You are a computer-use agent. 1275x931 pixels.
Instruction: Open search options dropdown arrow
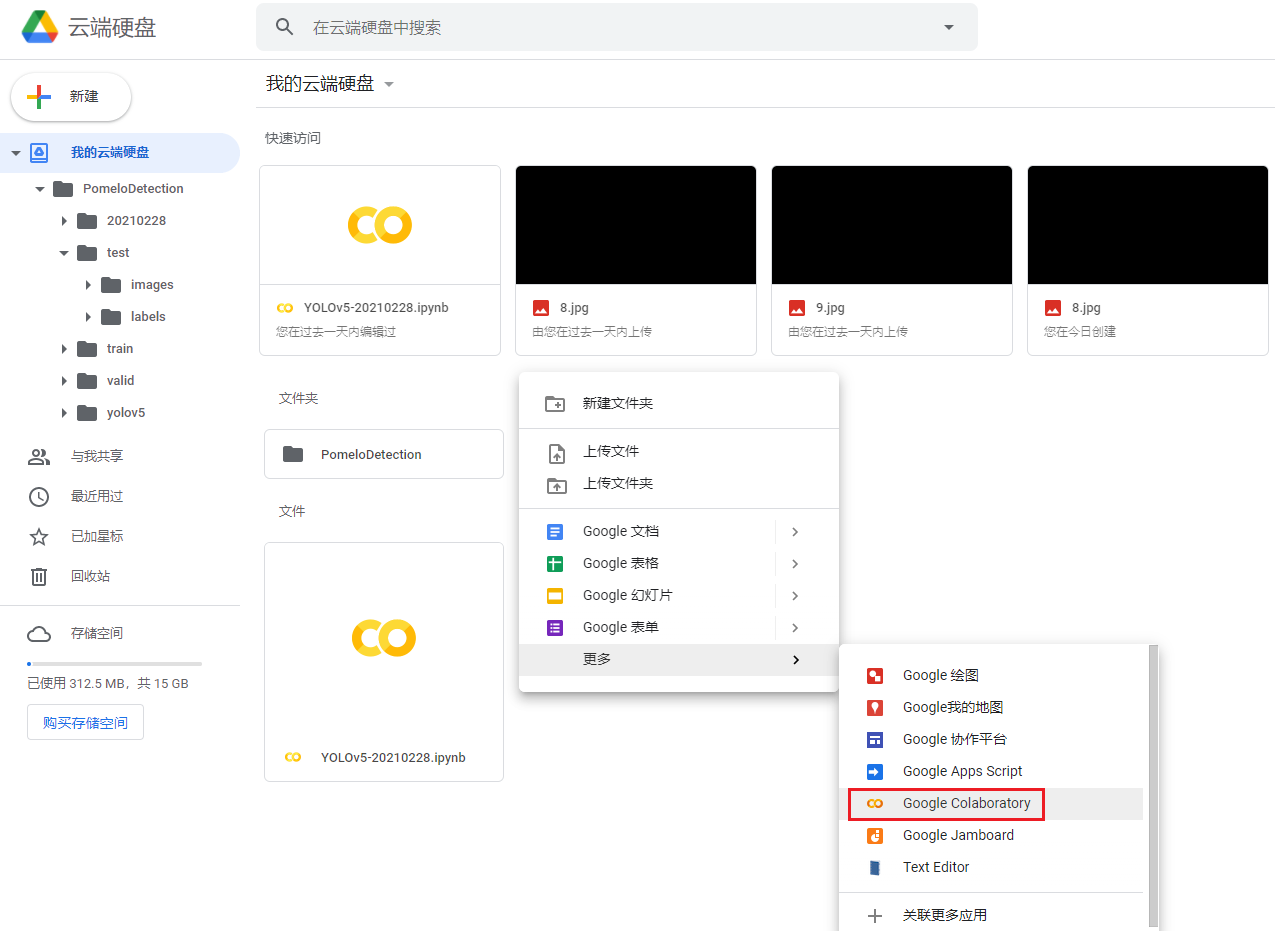point(949,27)
